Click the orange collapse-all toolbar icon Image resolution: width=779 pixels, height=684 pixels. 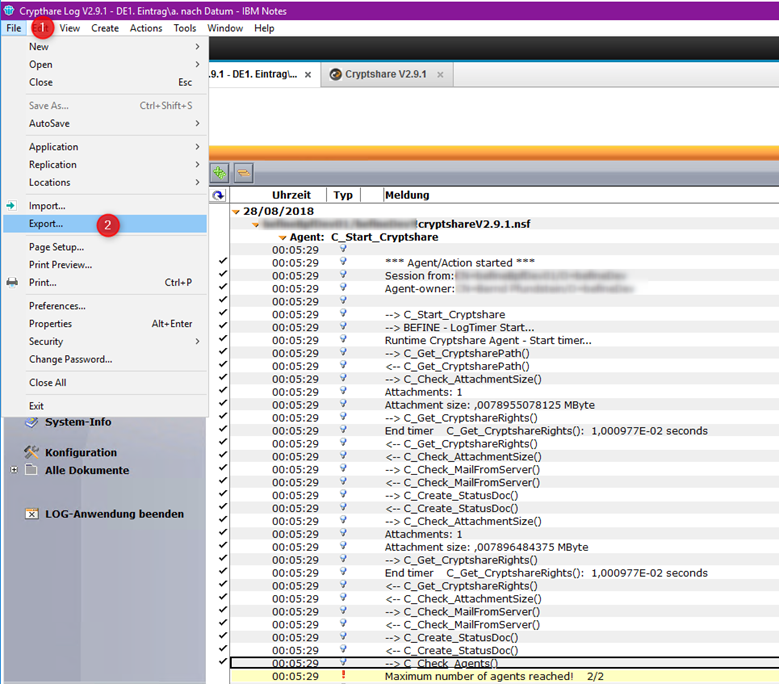243,172
